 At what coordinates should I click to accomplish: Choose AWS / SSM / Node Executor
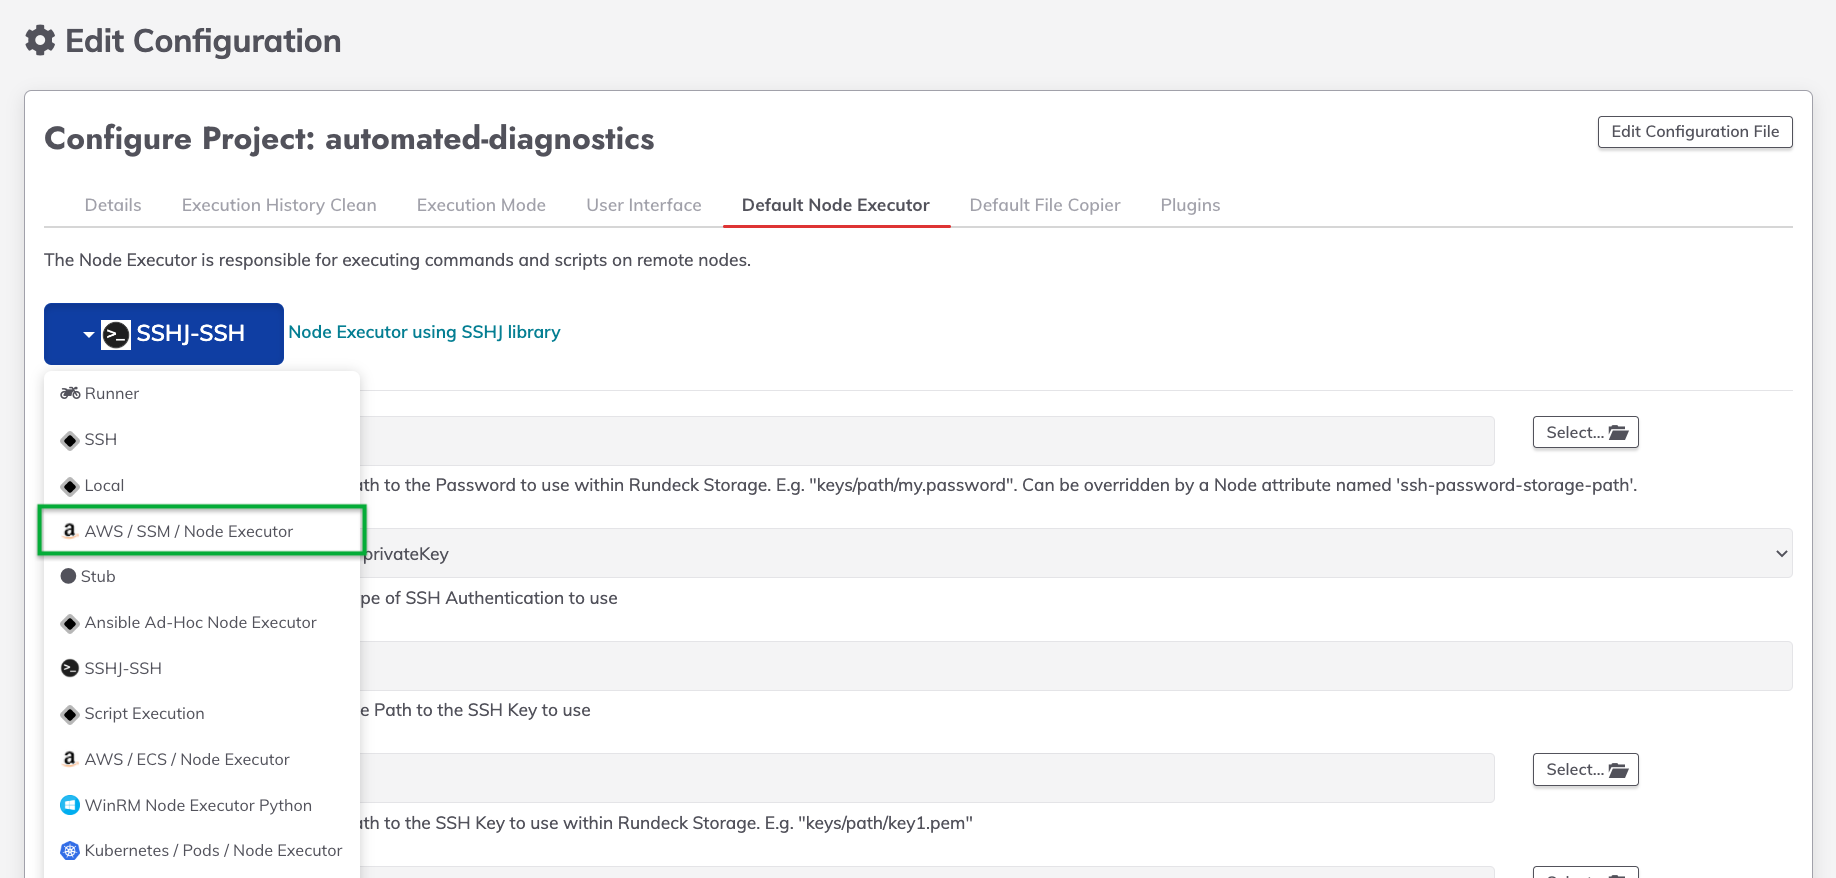(x=202, y=531)
